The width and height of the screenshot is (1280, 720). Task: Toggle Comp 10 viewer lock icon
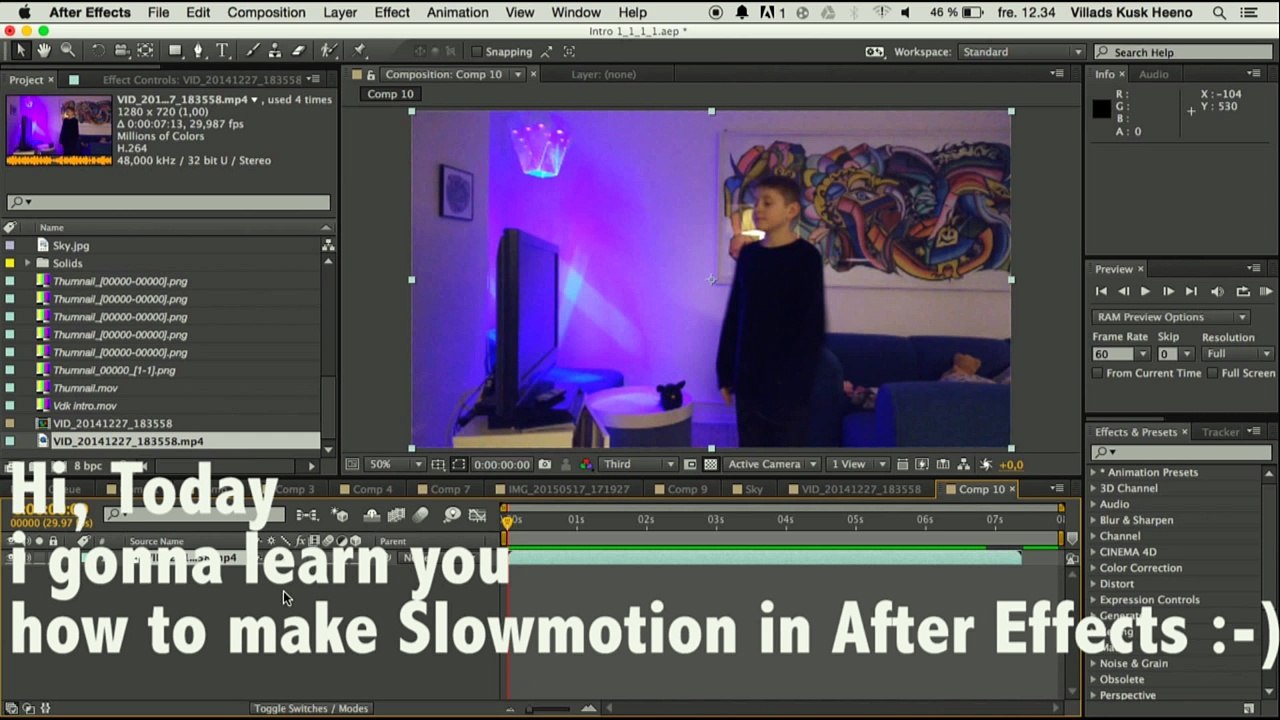point(371,75)
